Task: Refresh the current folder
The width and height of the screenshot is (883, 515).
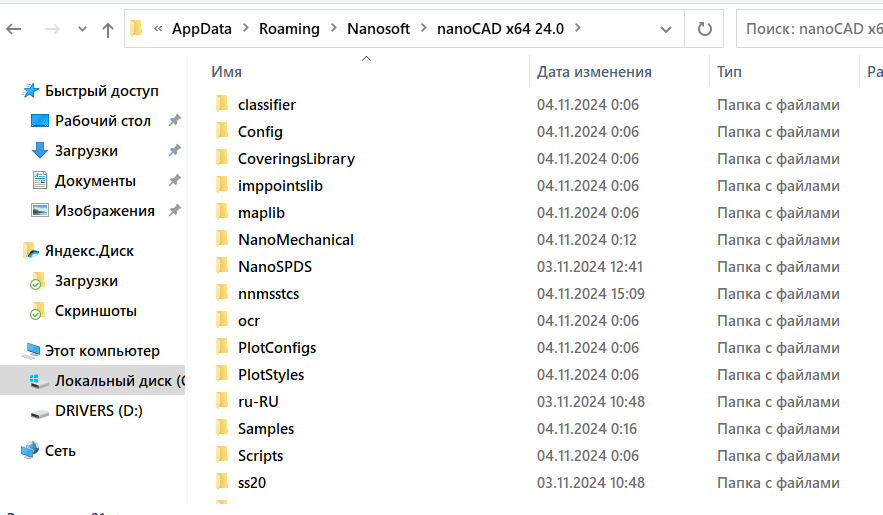Action: pyautogui.click(x=704, y=29)
